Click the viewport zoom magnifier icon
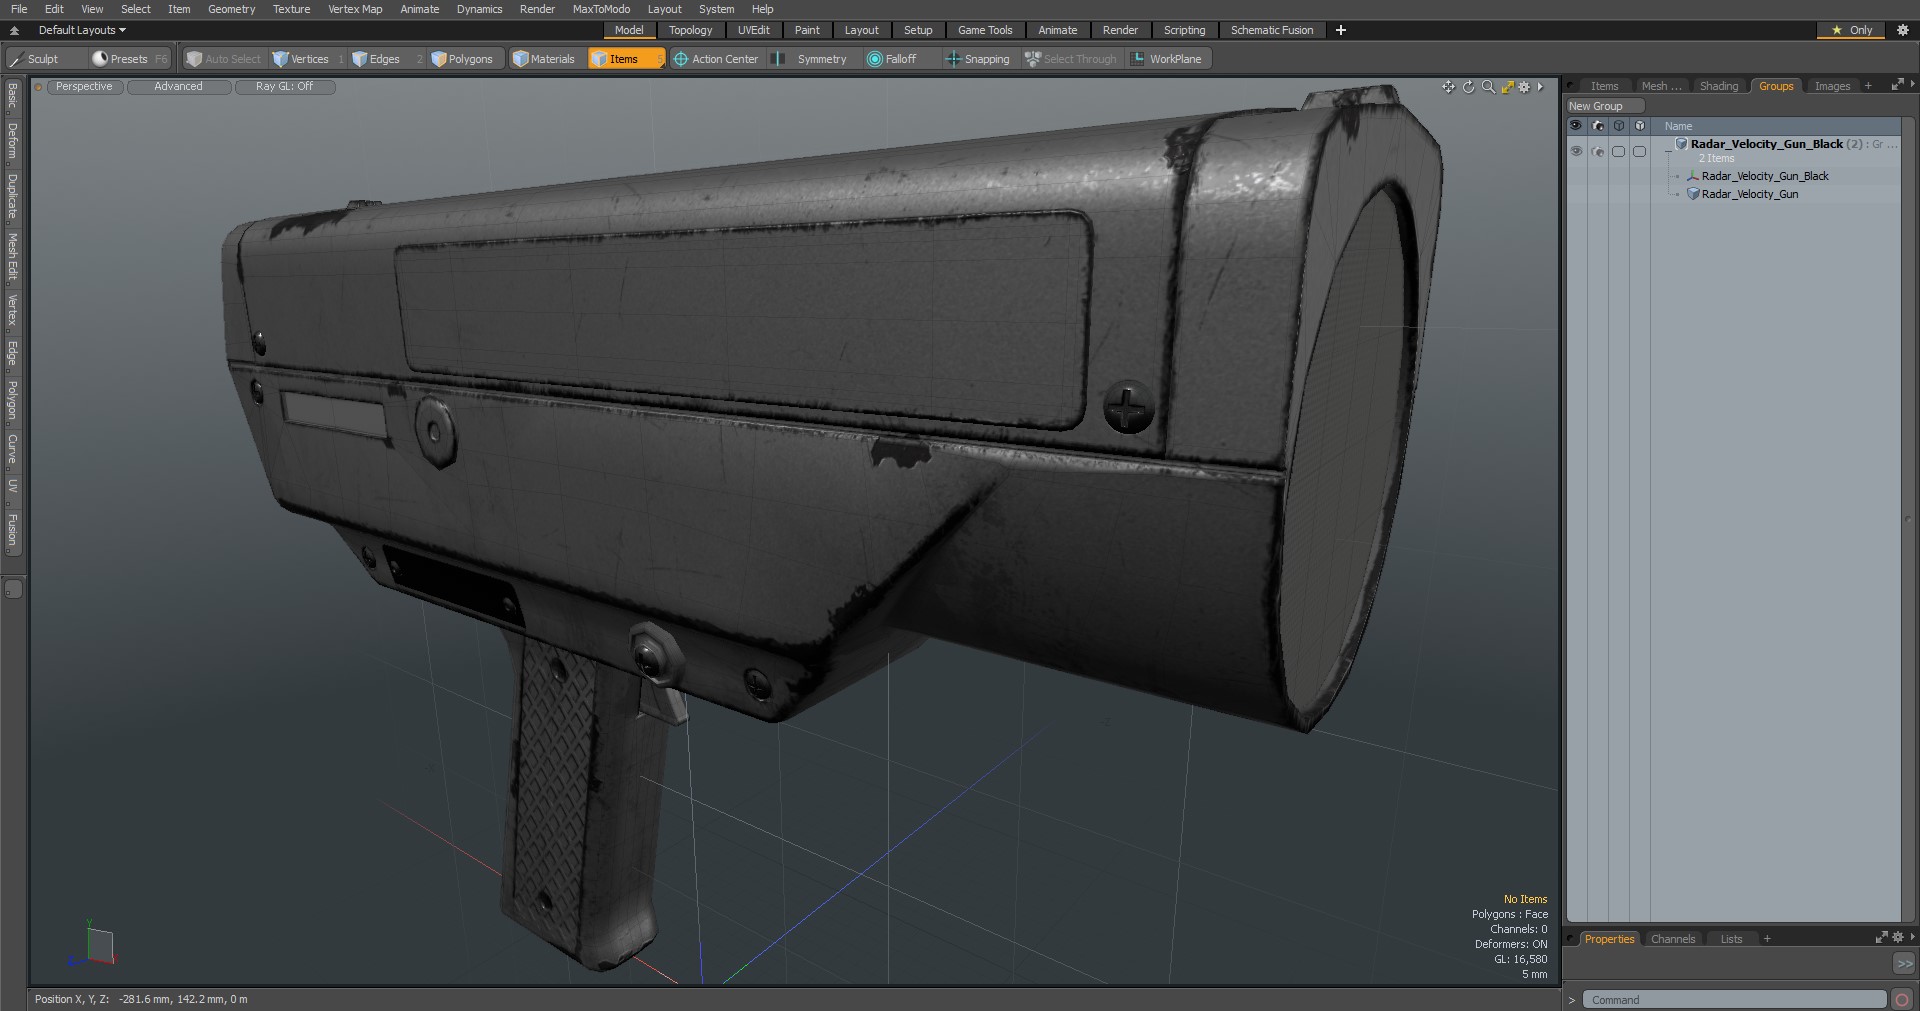1920x1011 pixels. tap(1488, 87)
